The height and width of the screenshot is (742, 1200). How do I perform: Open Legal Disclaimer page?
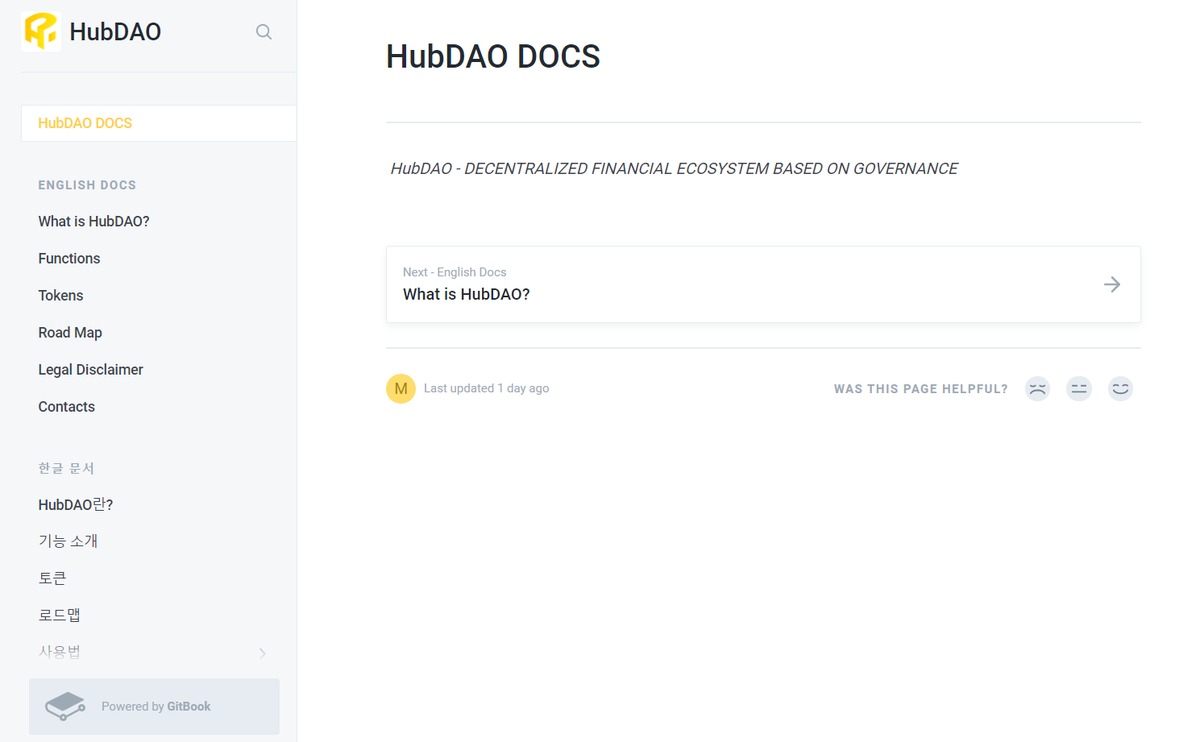tap(91, 369)
